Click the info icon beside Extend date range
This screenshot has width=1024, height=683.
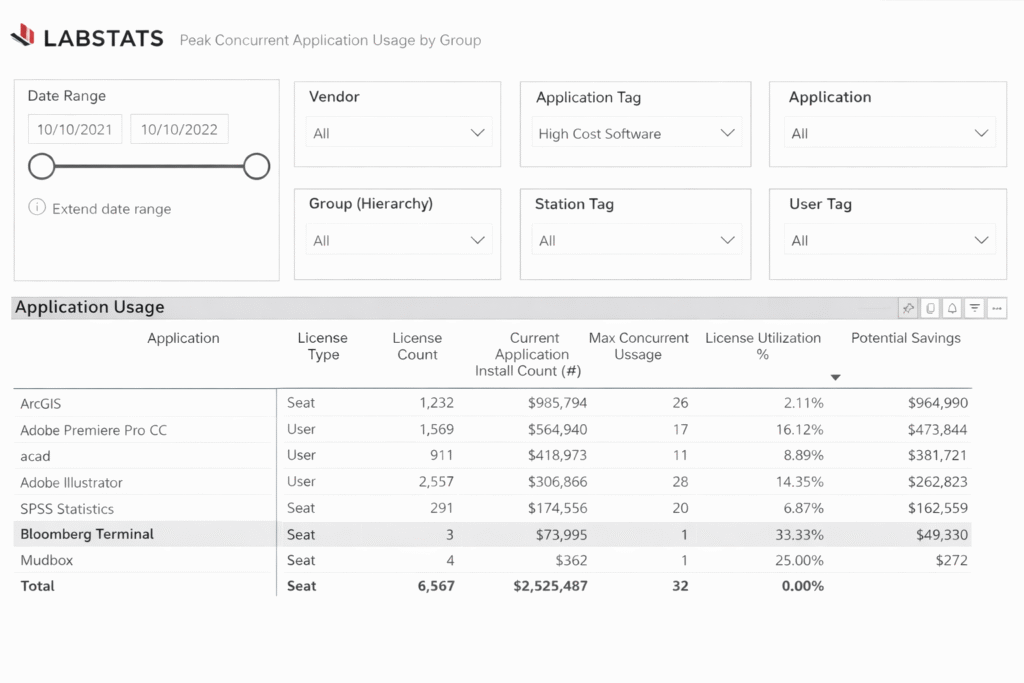tap(37, 208)
